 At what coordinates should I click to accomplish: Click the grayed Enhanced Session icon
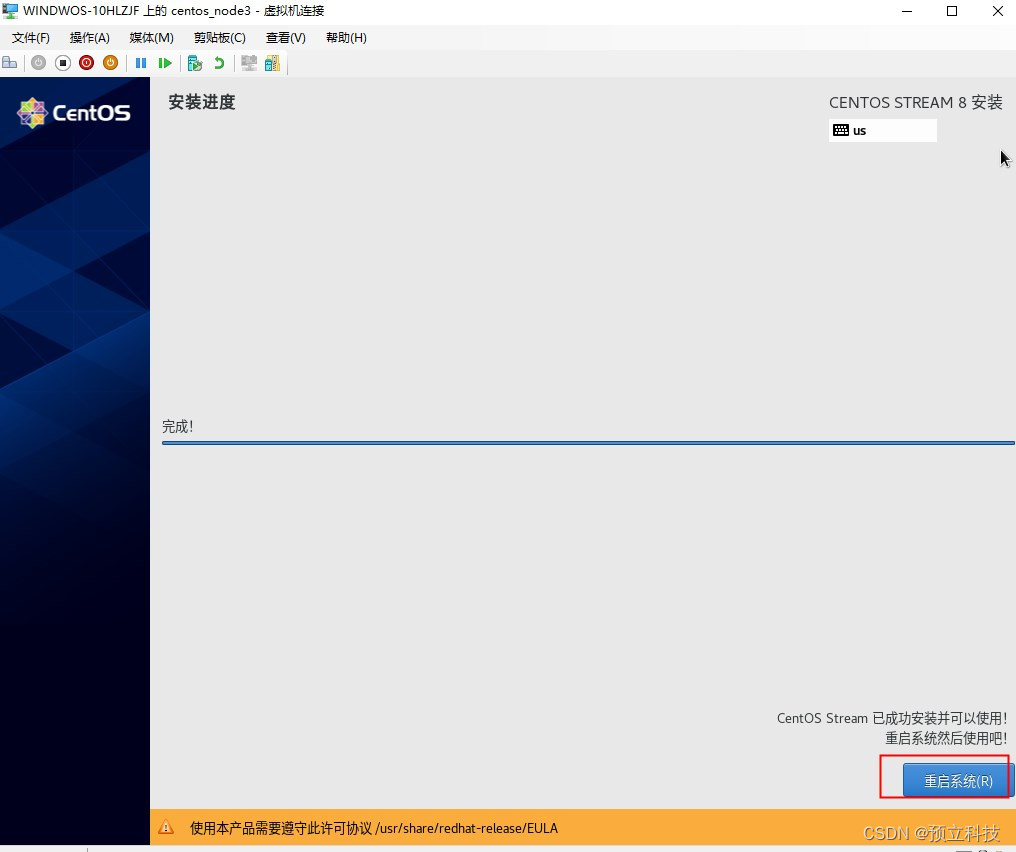[x=249, y=63]
